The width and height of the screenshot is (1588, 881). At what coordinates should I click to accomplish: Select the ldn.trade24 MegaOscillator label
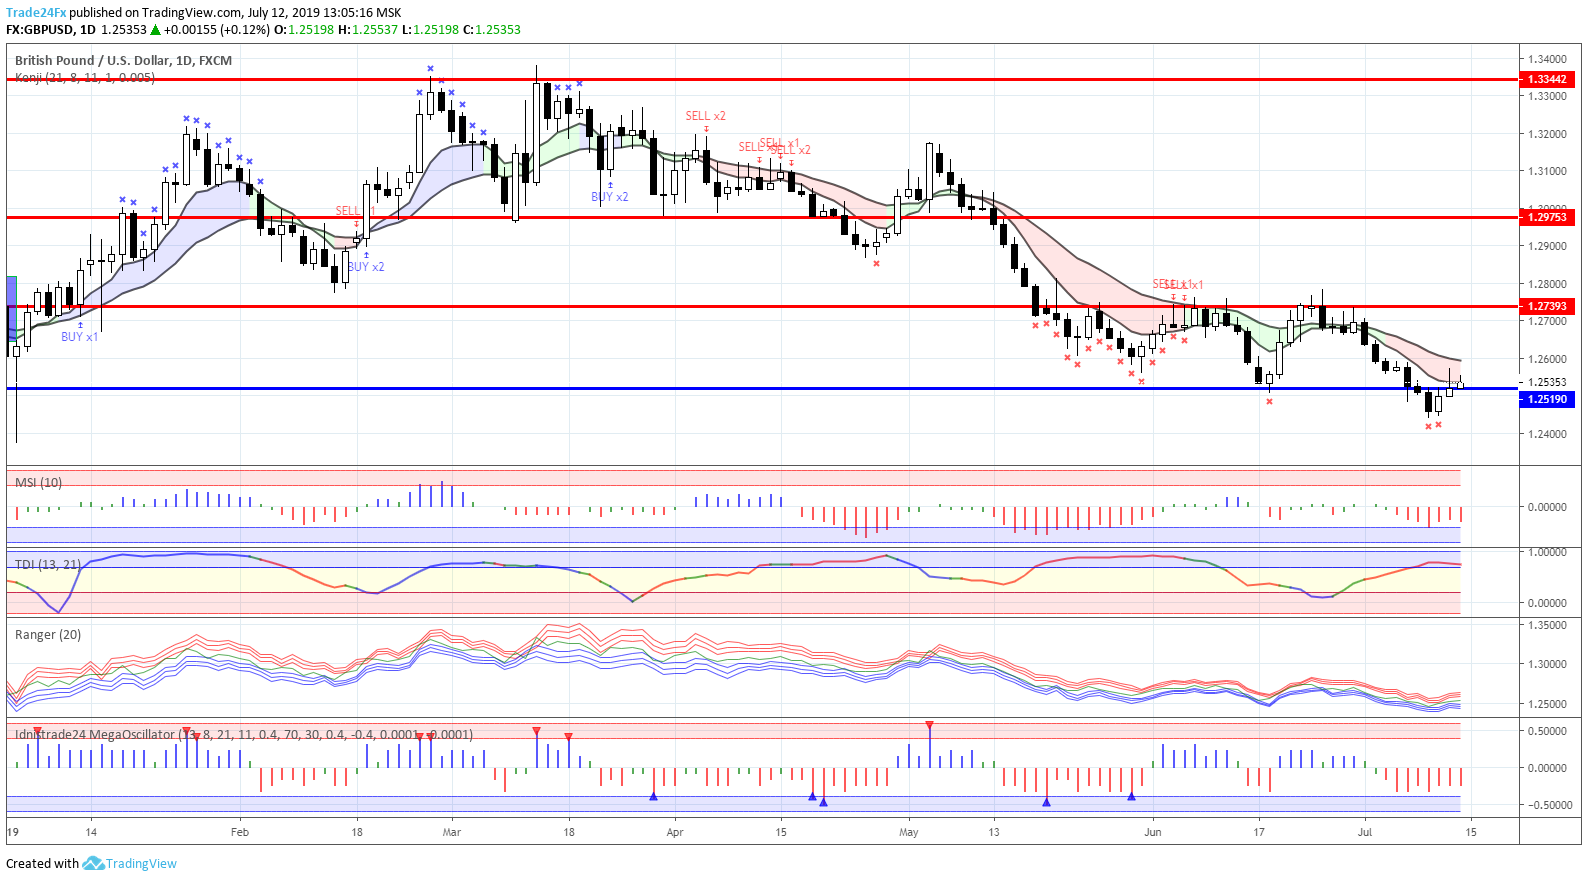[243, 734]
